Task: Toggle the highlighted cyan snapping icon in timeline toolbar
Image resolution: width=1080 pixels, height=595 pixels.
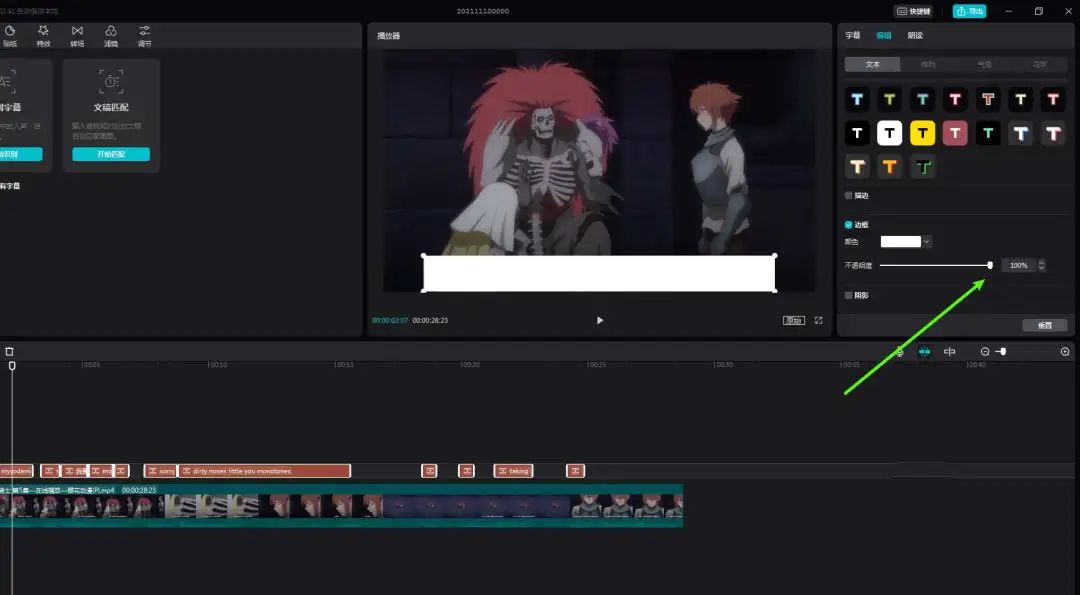Action: pyautogui.click(x=924, y=352)
